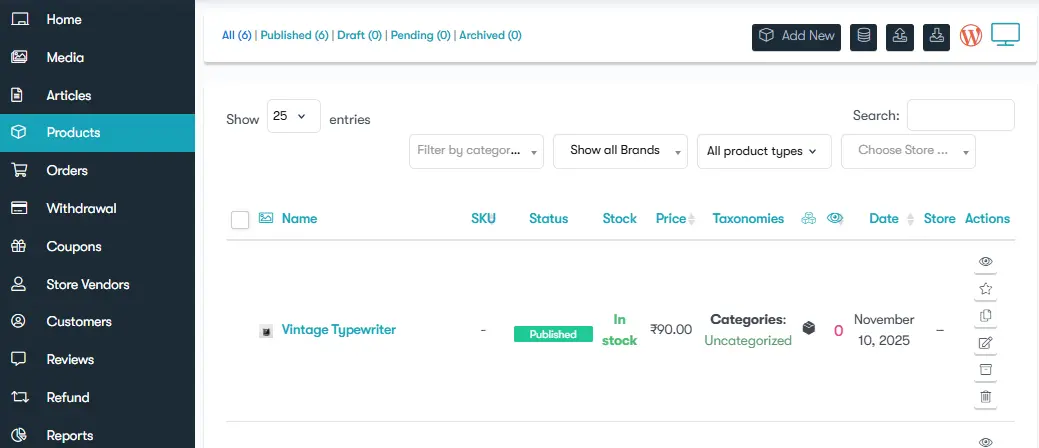Go to Store Vendors in sidebar

(87, 285)
